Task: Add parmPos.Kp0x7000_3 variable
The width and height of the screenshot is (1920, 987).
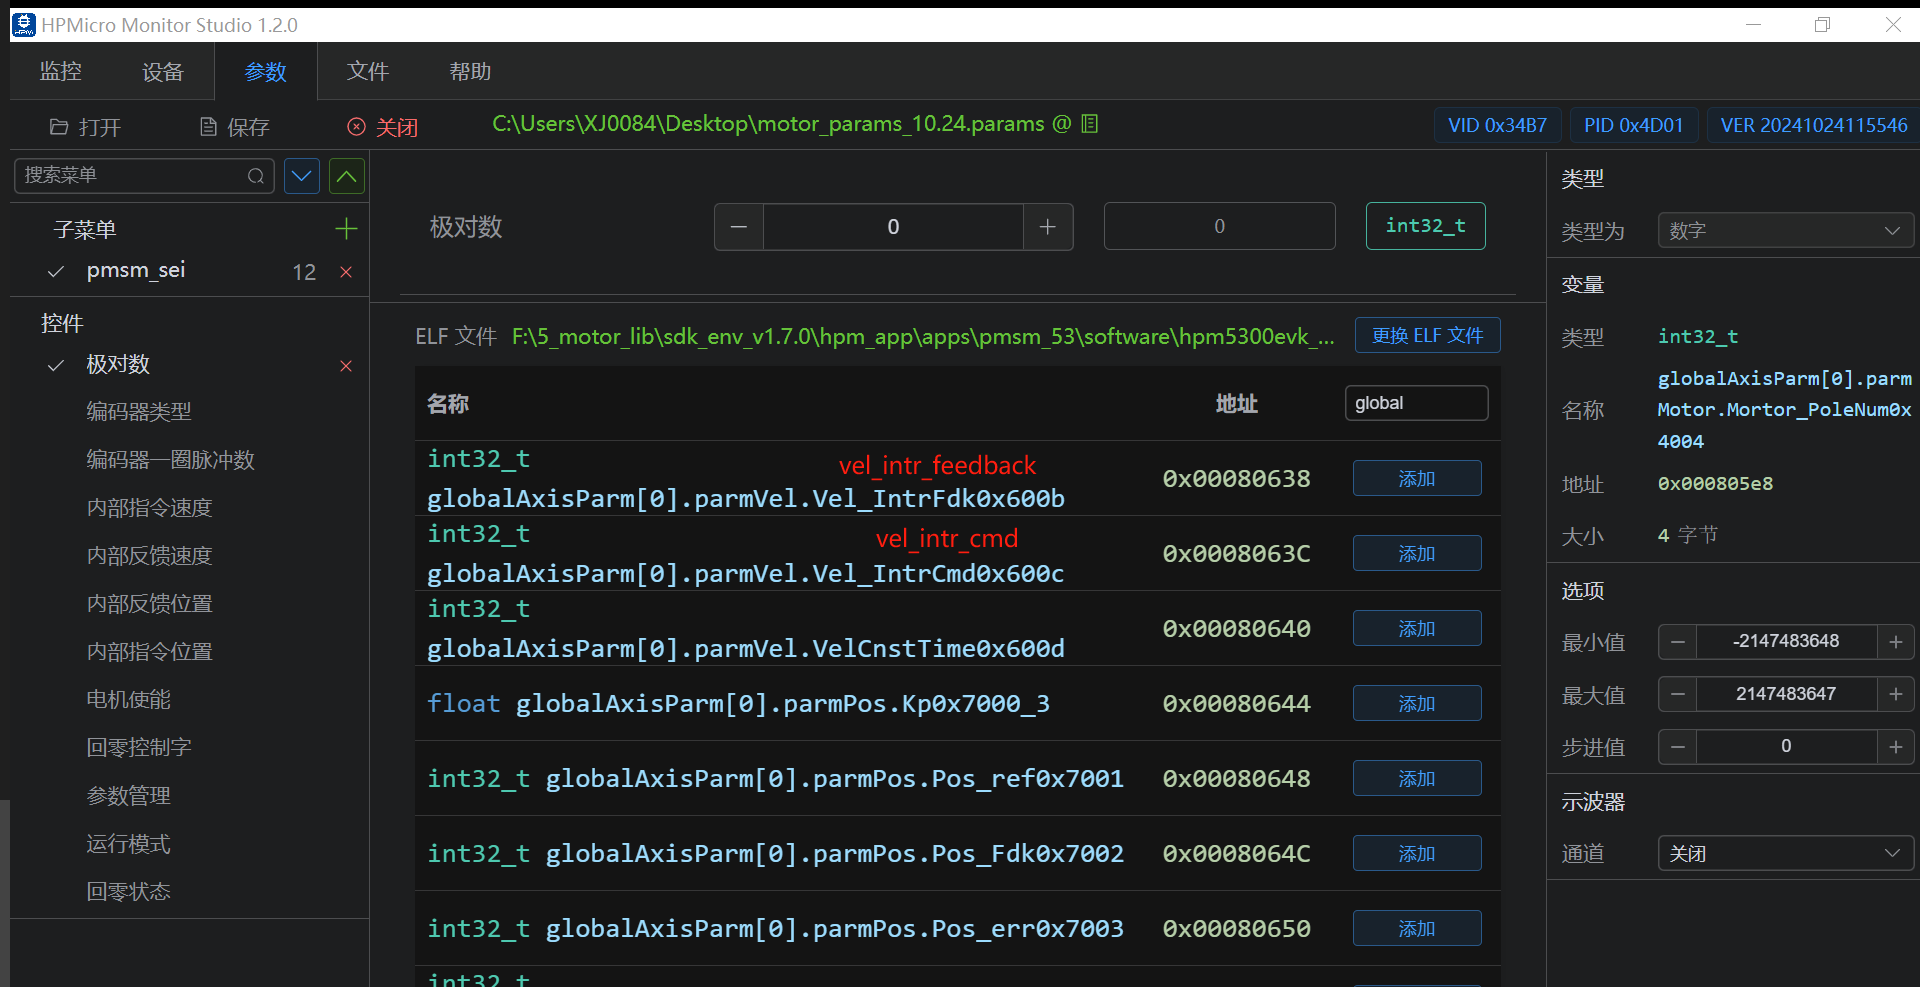Action: (x=1417, y=703)
